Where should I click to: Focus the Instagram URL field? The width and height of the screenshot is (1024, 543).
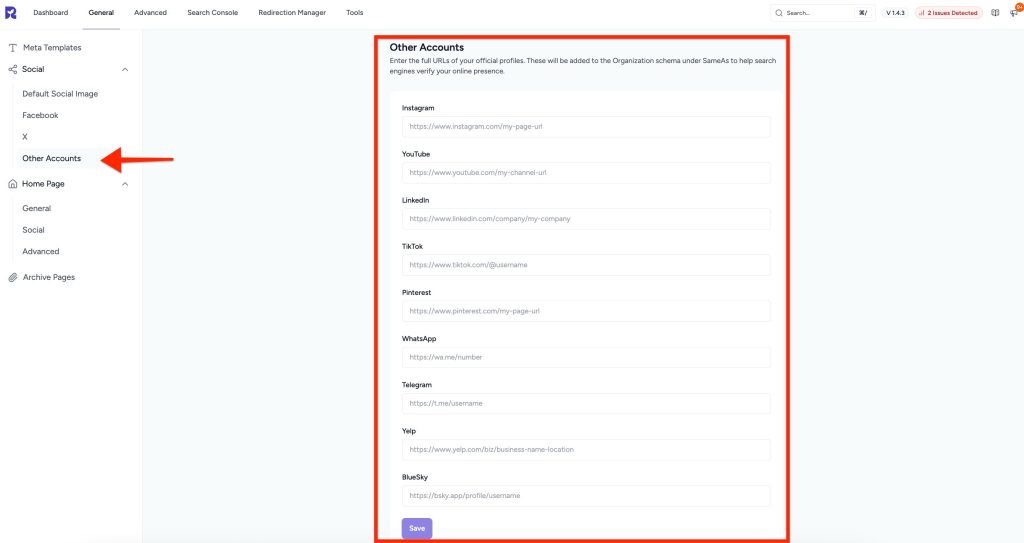coord(586,127)
